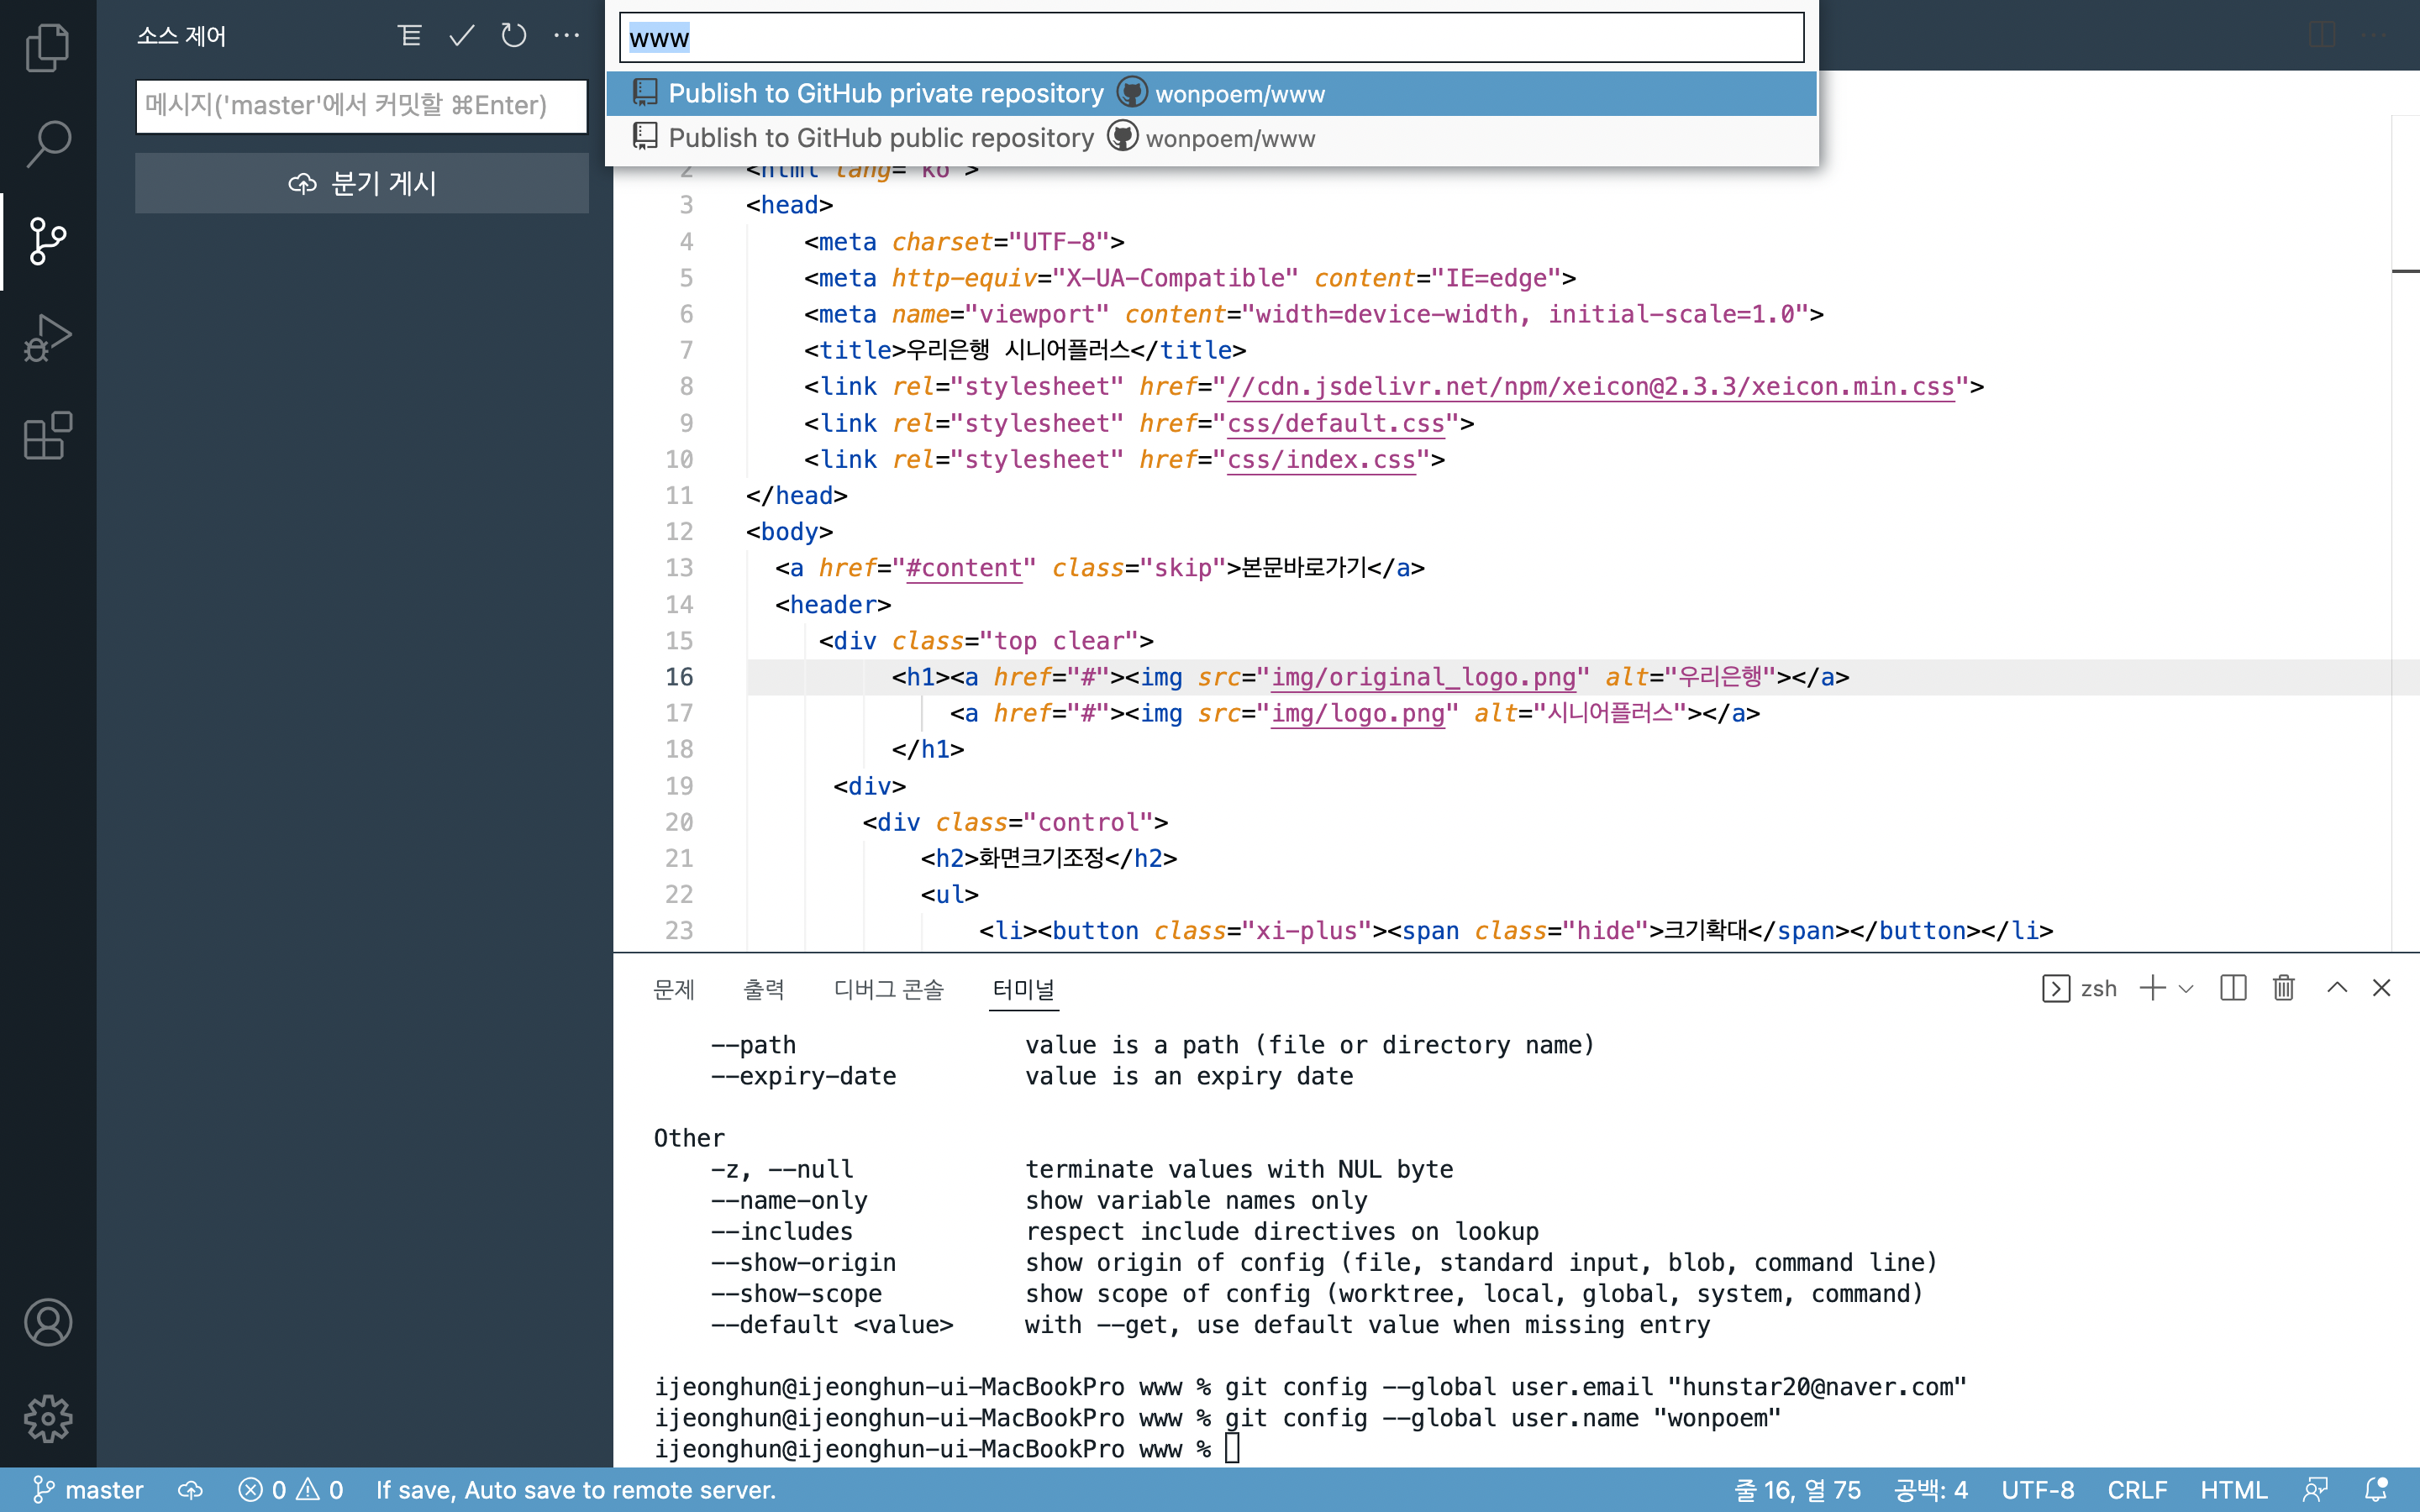Screen dimensions: 2420x1512
Task: Change encoding via UTF-8 status item
Action: pos(2038,1490)
